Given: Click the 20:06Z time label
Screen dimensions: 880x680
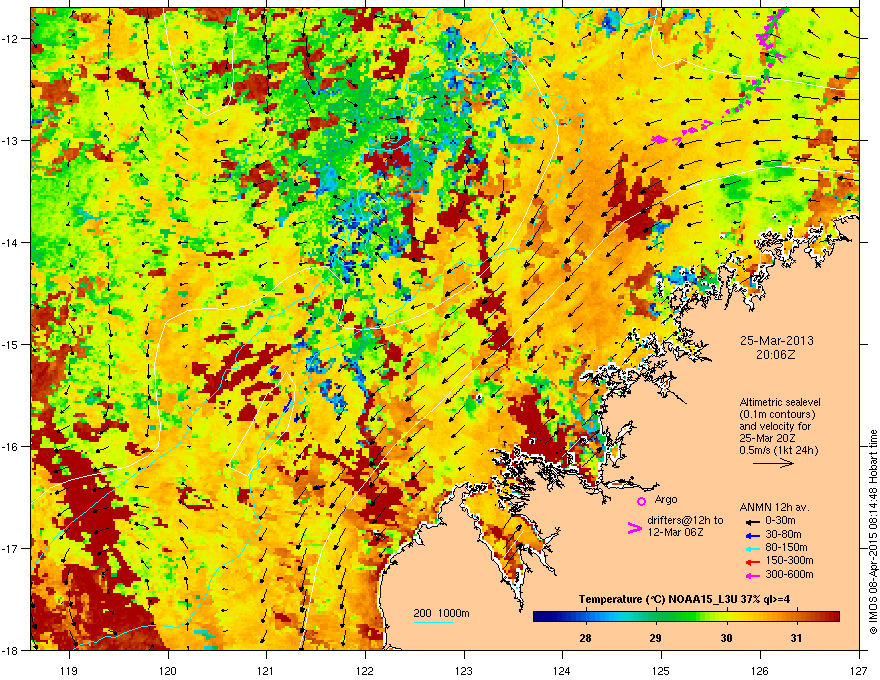Looking at the screenshot, I should [x=776, y=355].
